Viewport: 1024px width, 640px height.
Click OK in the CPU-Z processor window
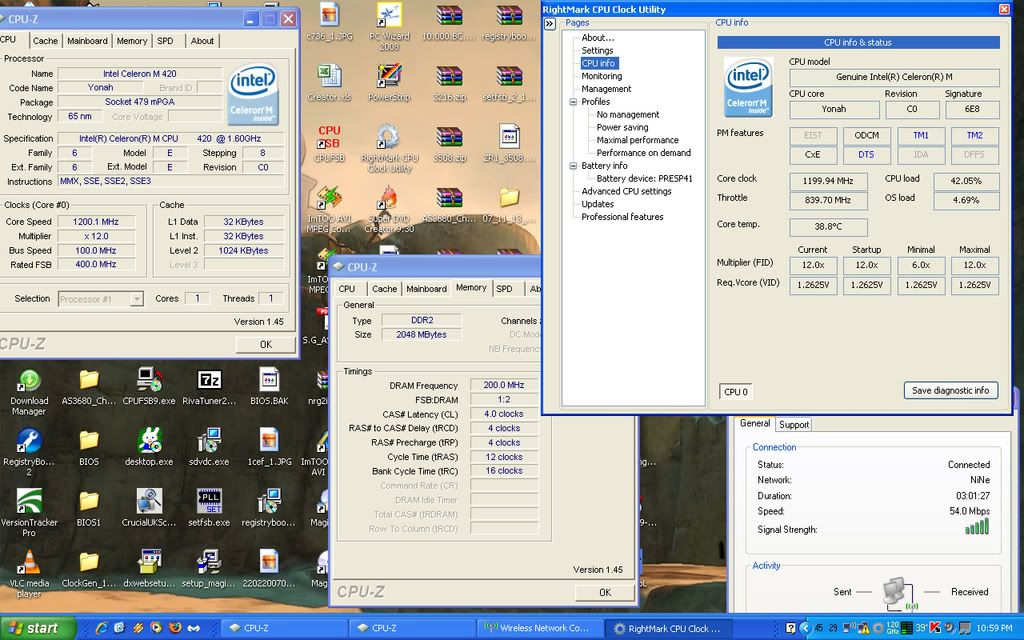(266, 344)
